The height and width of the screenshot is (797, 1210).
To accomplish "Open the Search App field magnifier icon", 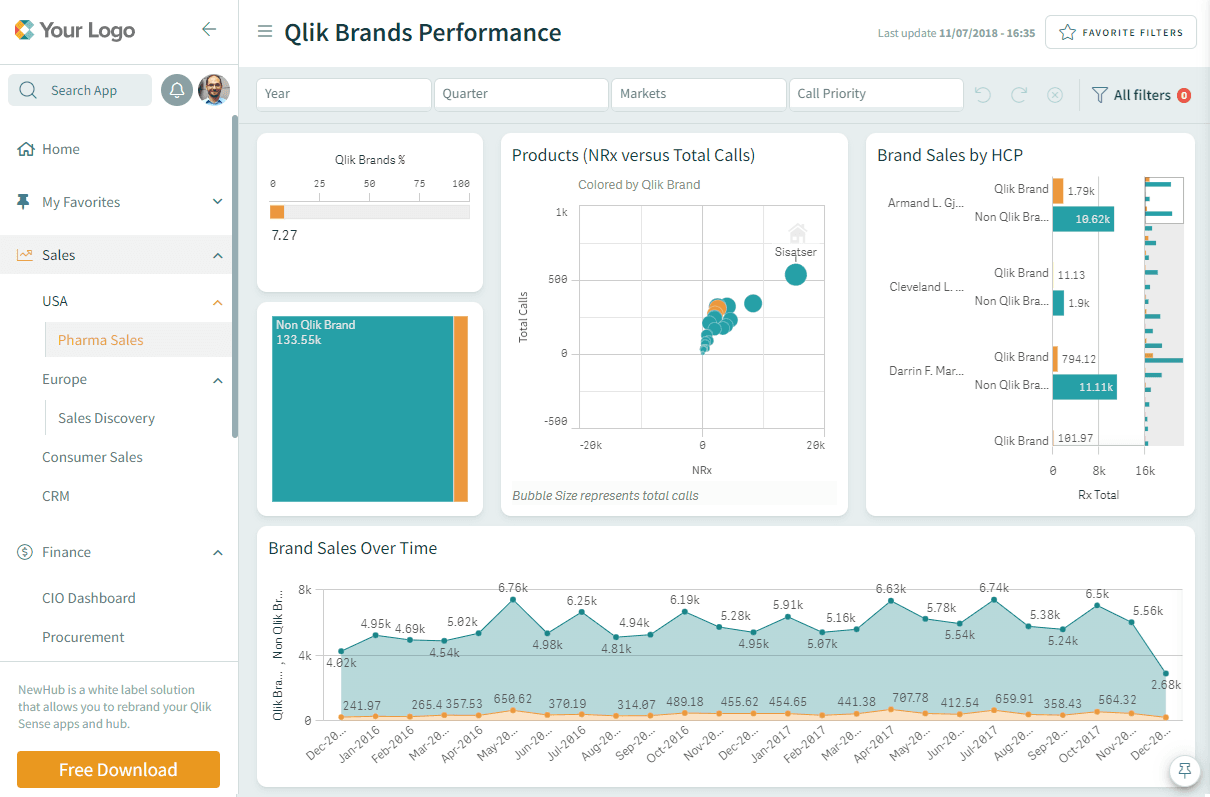I will click(27, 90).
